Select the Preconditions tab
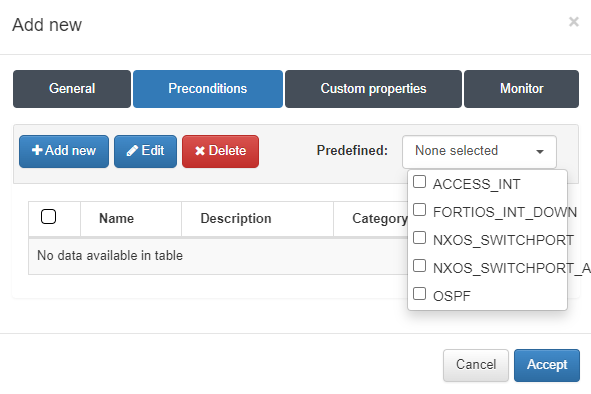This screenshot has height=394, width=591. pos(208,89)
